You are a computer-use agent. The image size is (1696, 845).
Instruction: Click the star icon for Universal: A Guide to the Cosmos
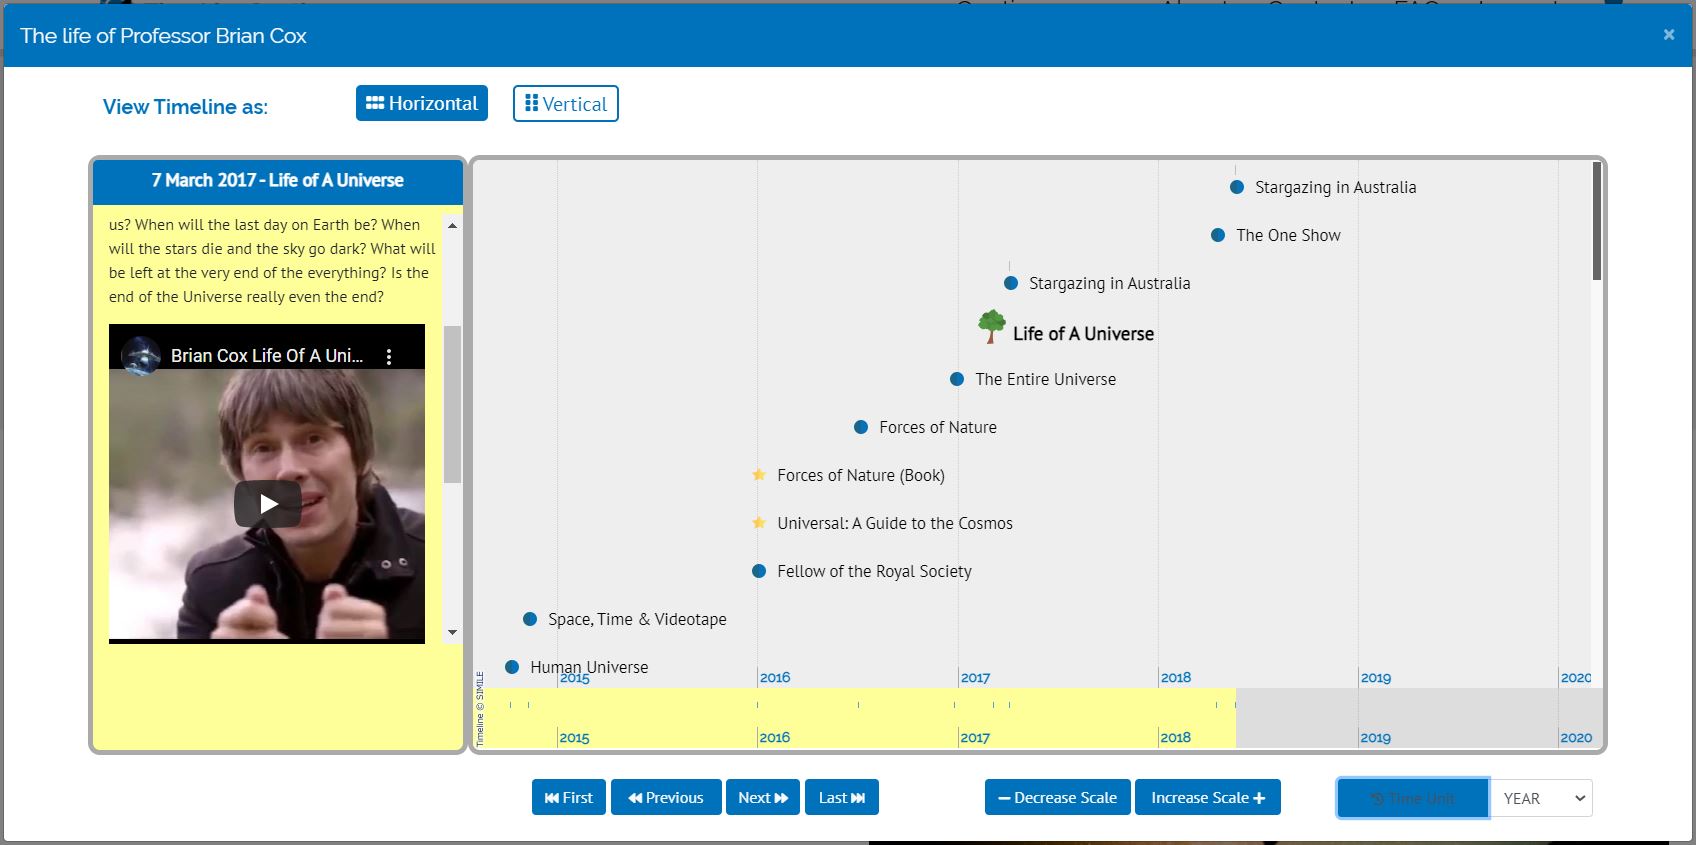(759, 523)
